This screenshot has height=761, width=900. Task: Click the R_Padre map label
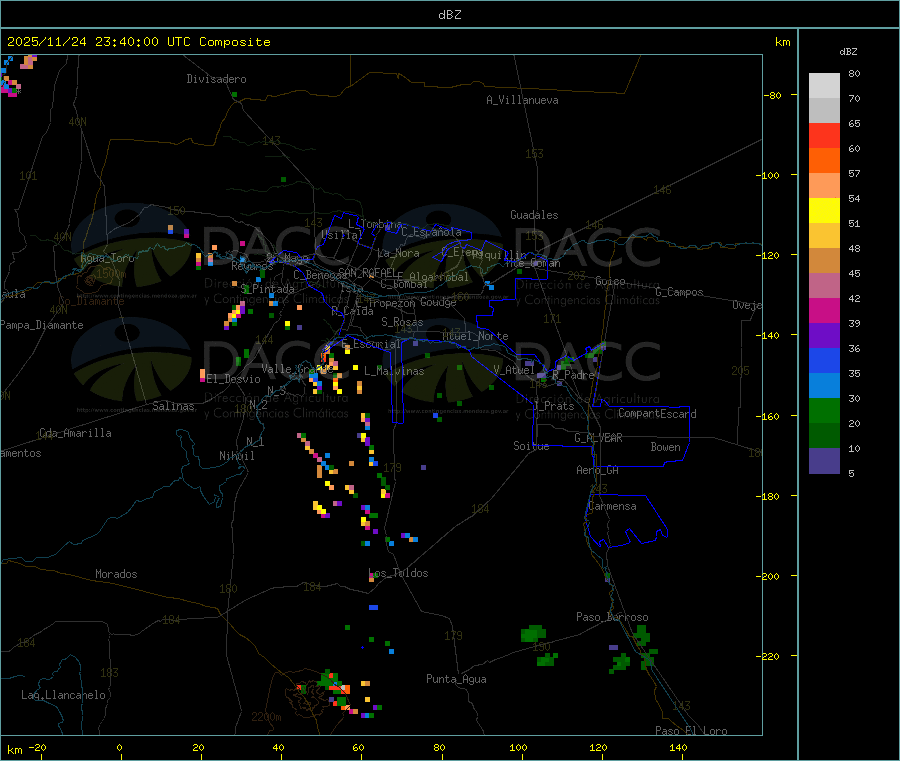coord(573,375)
